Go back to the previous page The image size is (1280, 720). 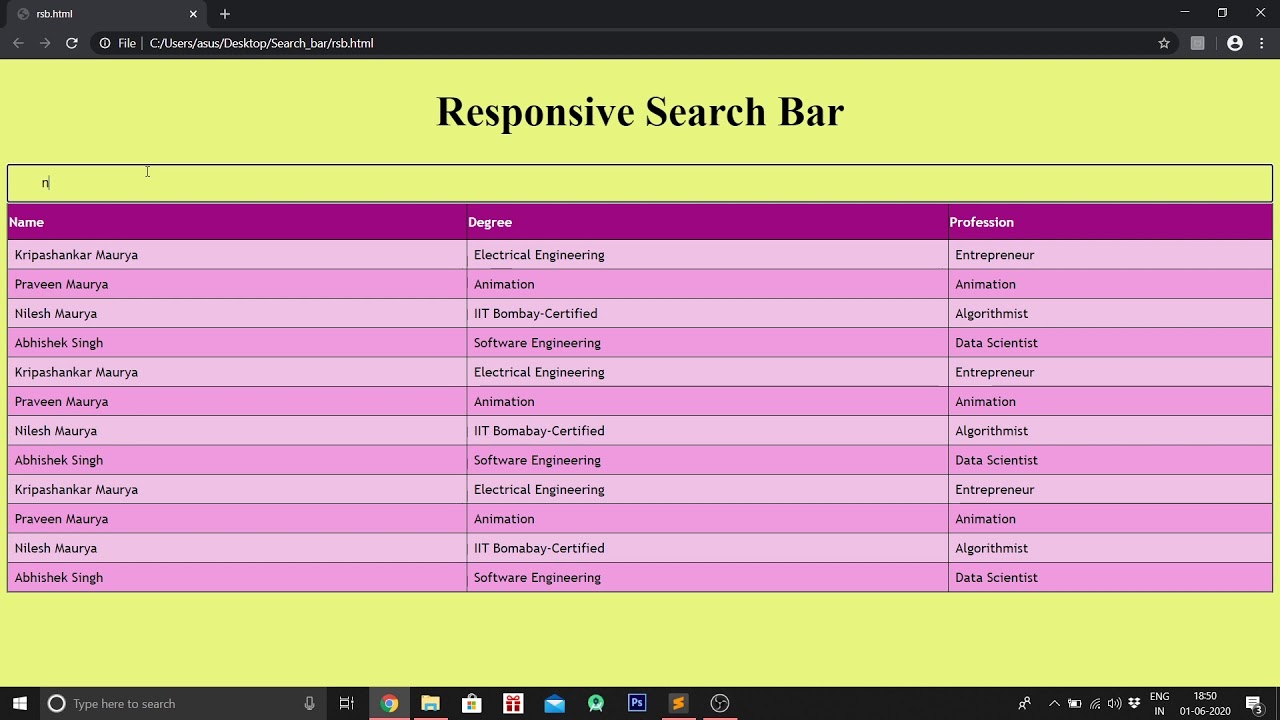18,43
